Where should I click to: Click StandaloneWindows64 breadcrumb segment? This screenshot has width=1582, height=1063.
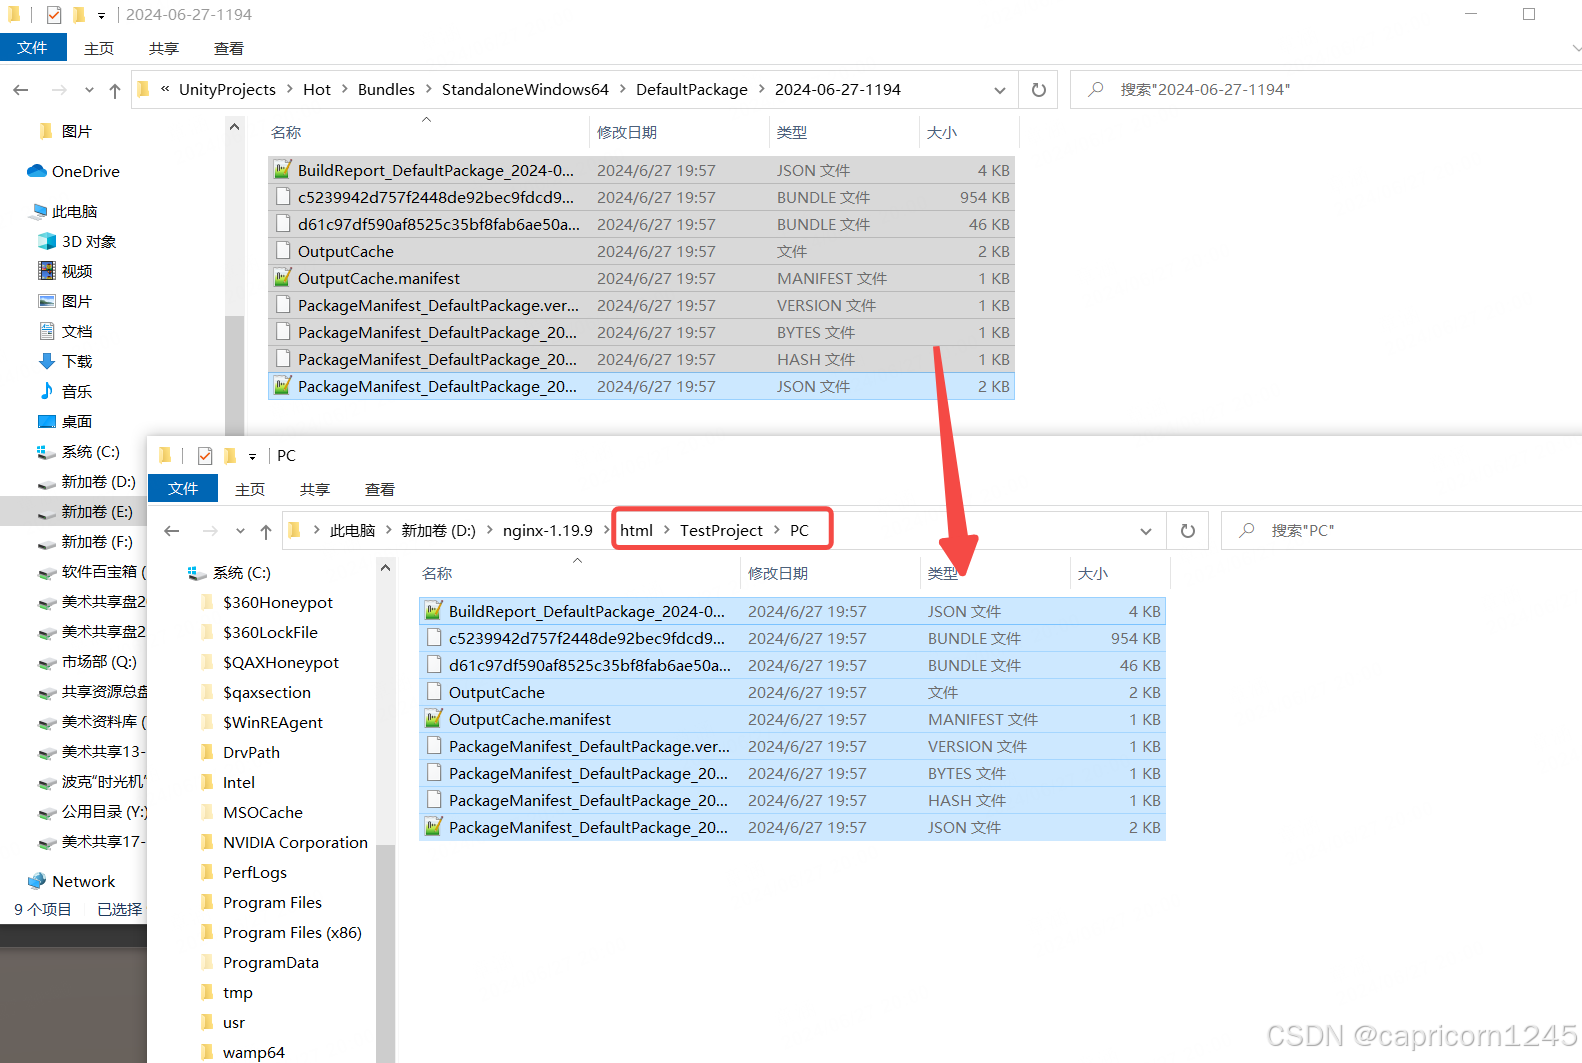coord(525,90)
